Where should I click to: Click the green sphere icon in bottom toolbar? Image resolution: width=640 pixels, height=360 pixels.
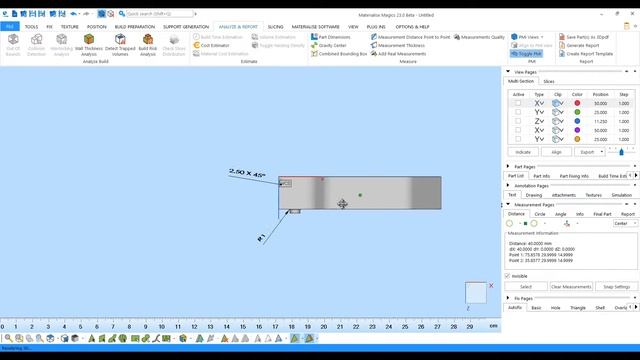[x=123, y=338]
